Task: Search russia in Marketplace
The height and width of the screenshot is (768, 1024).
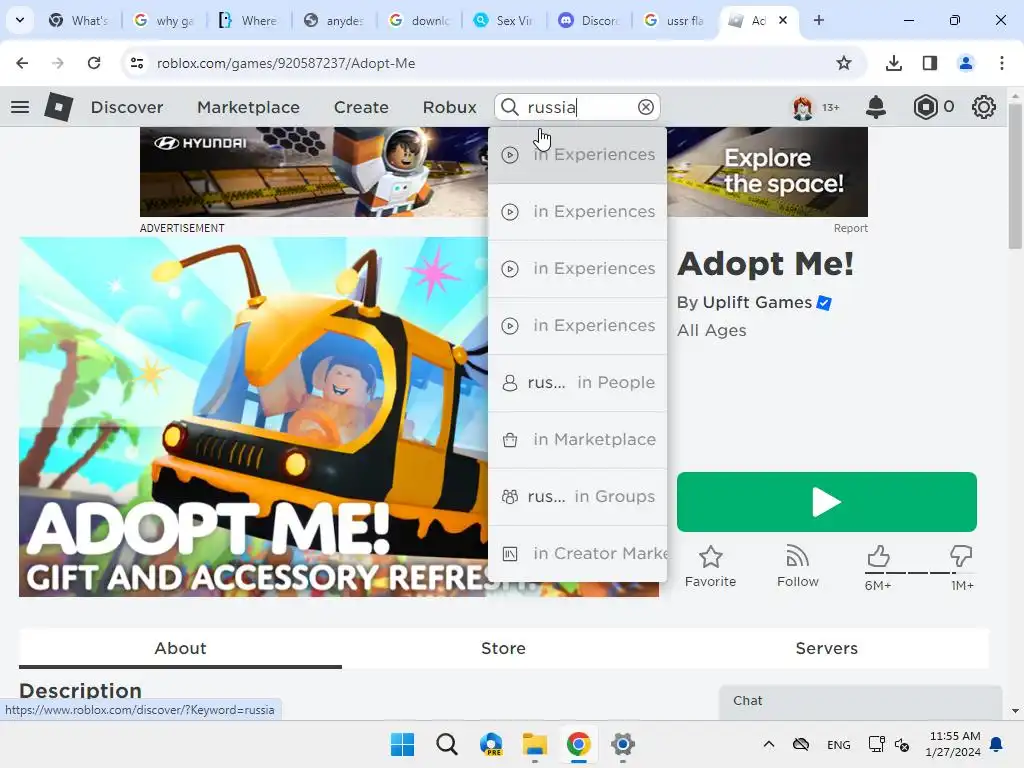Action: click(577, 440)
